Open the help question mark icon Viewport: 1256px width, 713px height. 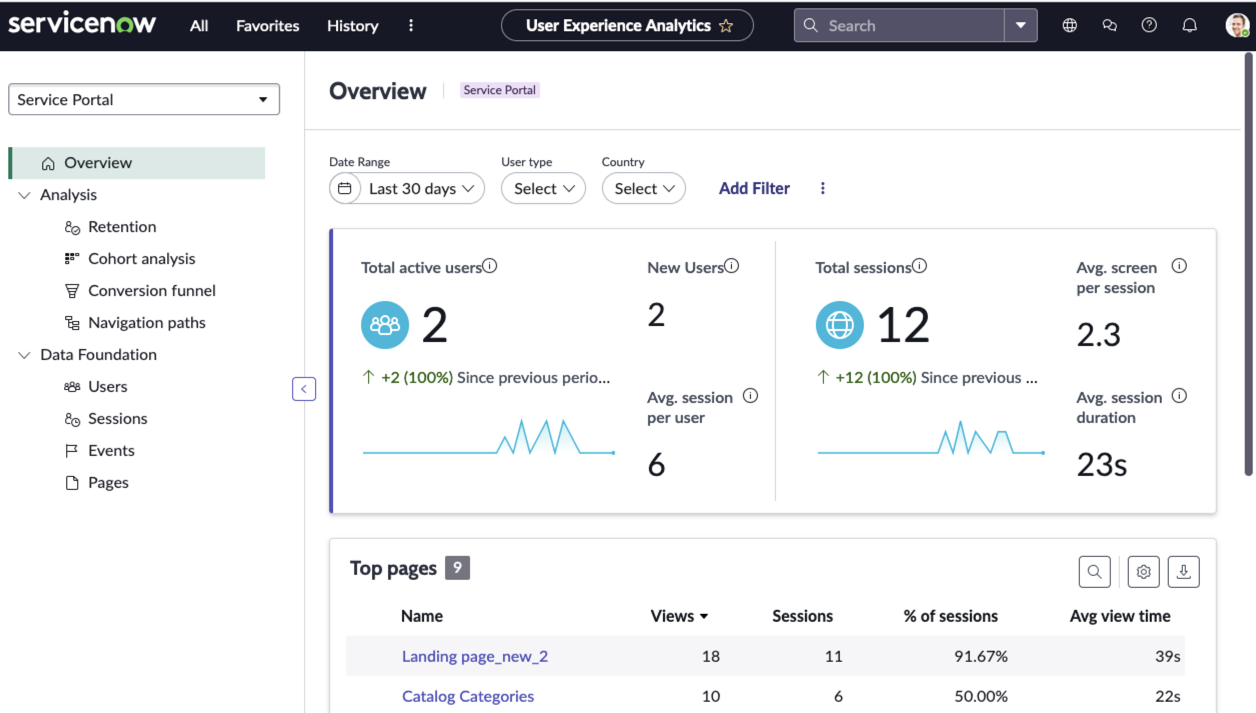click(x=1149, y=26)
